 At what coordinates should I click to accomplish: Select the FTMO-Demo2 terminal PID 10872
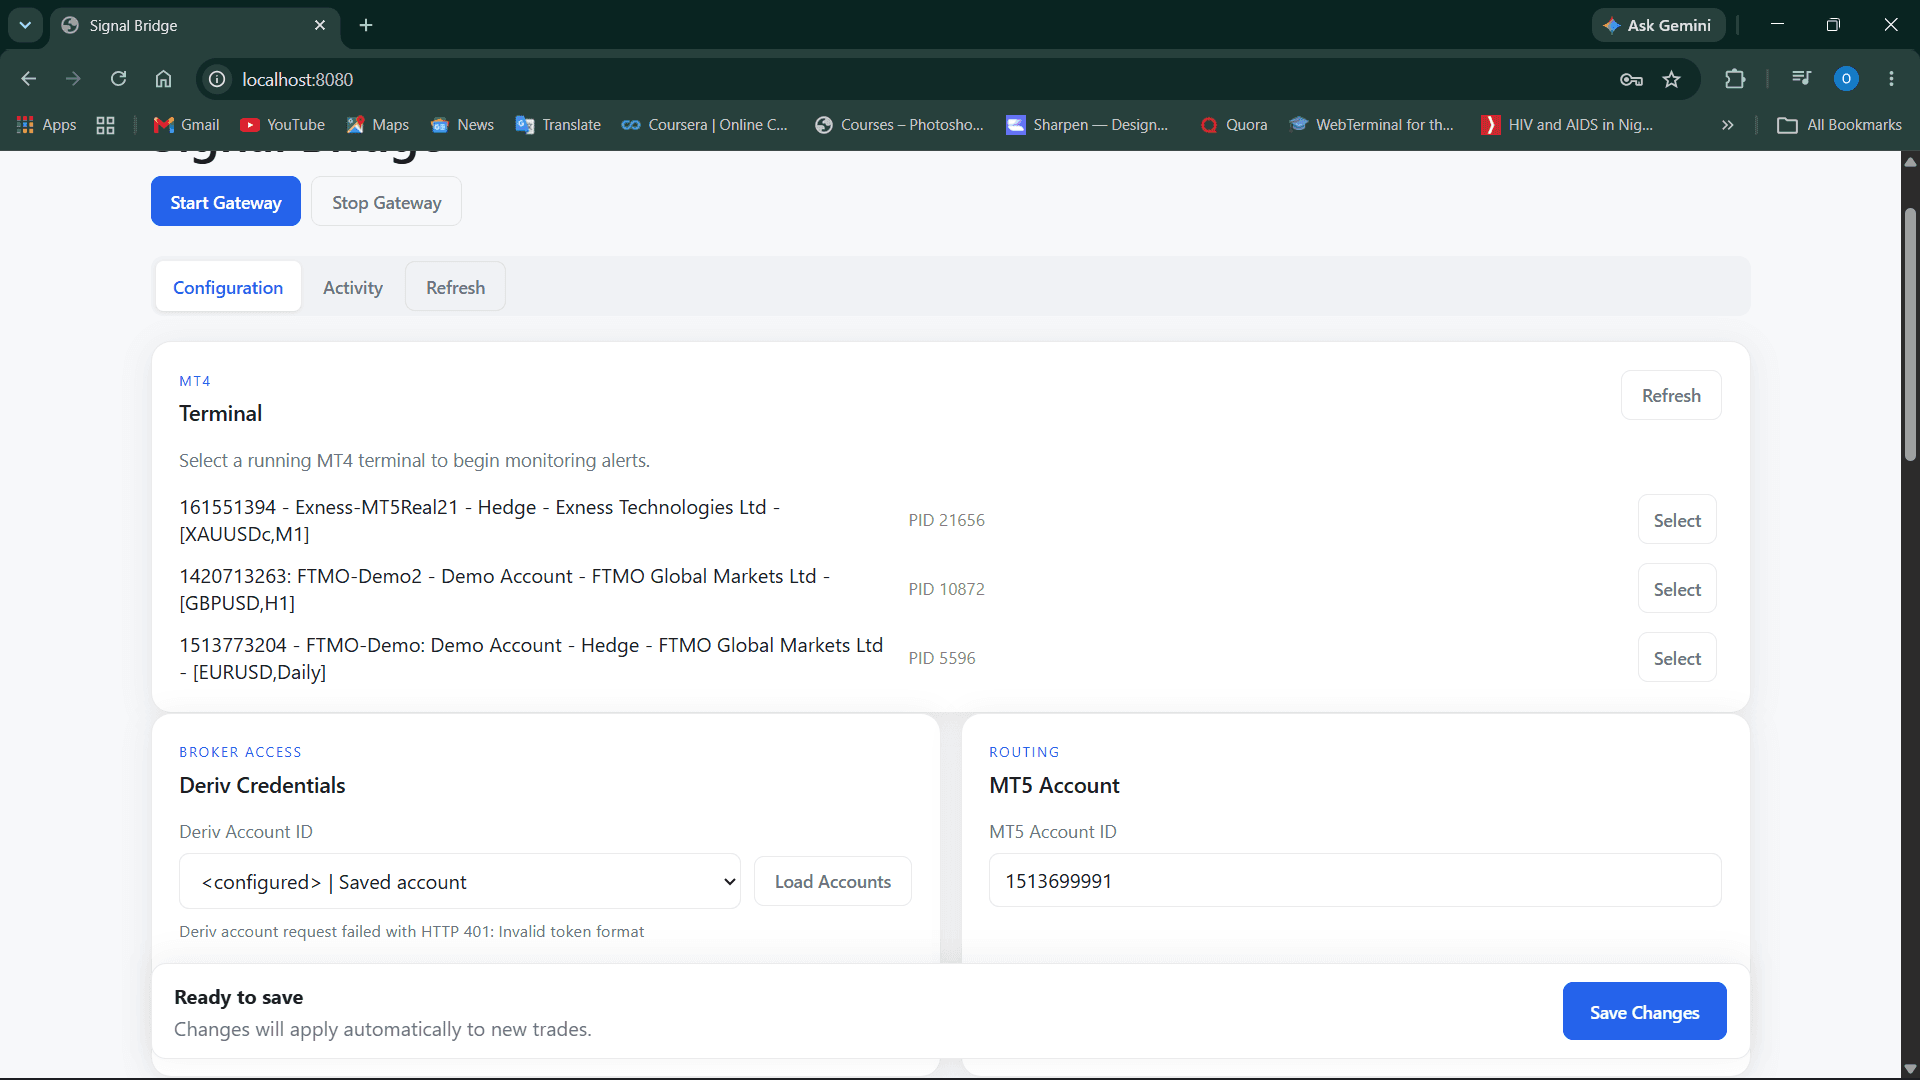click(1677, 589)
